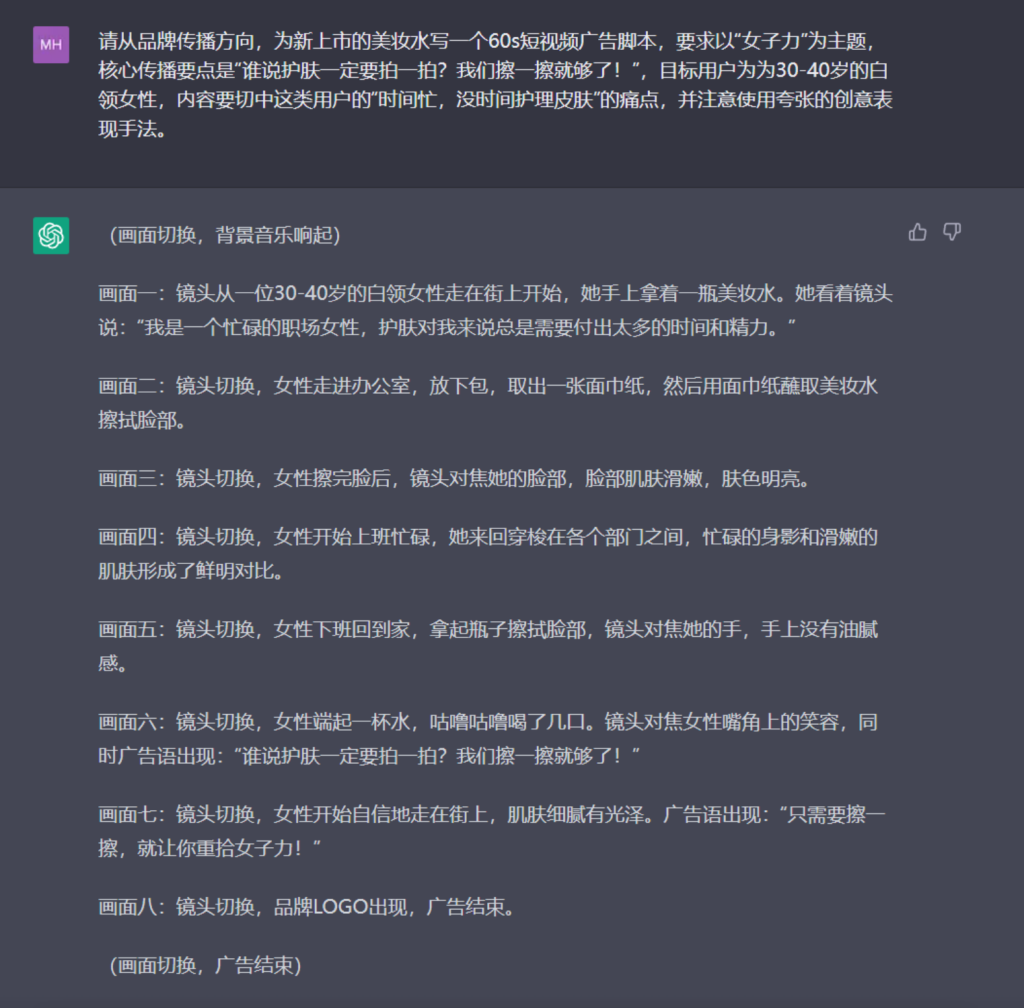Click the purple MH user avatar
This screenshot has height=1008, width=1024.
tap(51, 44)
